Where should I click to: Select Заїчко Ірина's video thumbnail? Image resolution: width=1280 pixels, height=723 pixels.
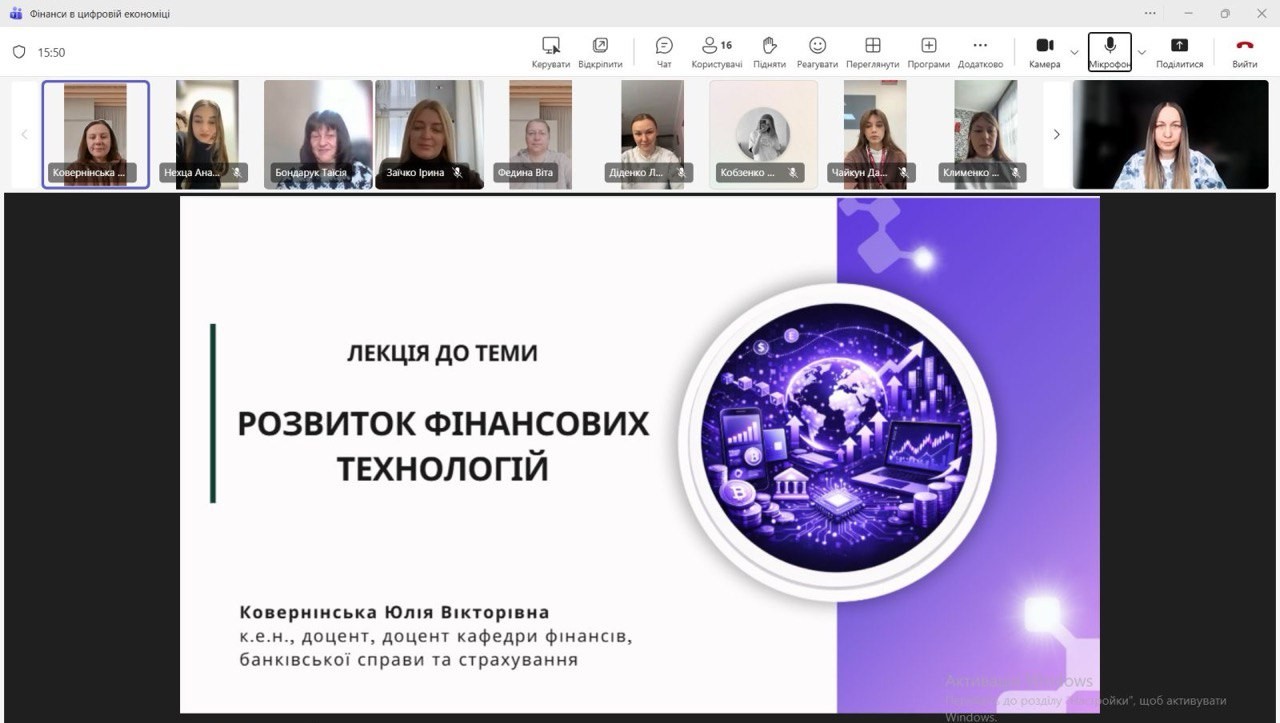pyautogui.click(x=429, y=134)
